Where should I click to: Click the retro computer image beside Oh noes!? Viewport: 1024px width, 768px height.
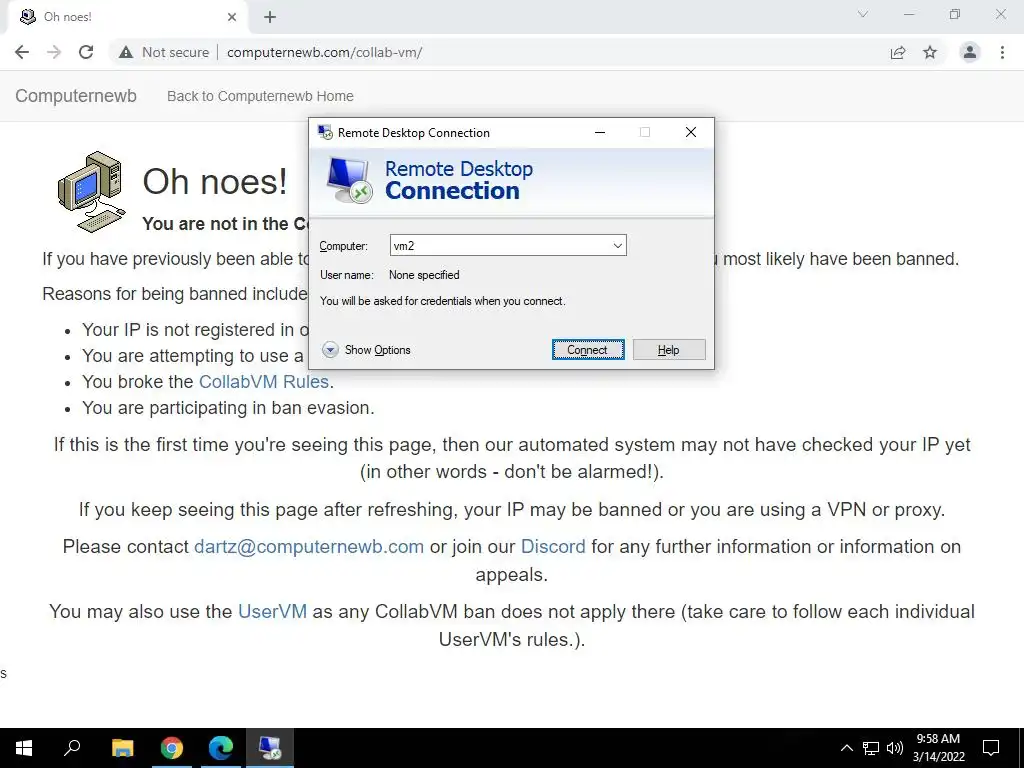tap(91, 191)
